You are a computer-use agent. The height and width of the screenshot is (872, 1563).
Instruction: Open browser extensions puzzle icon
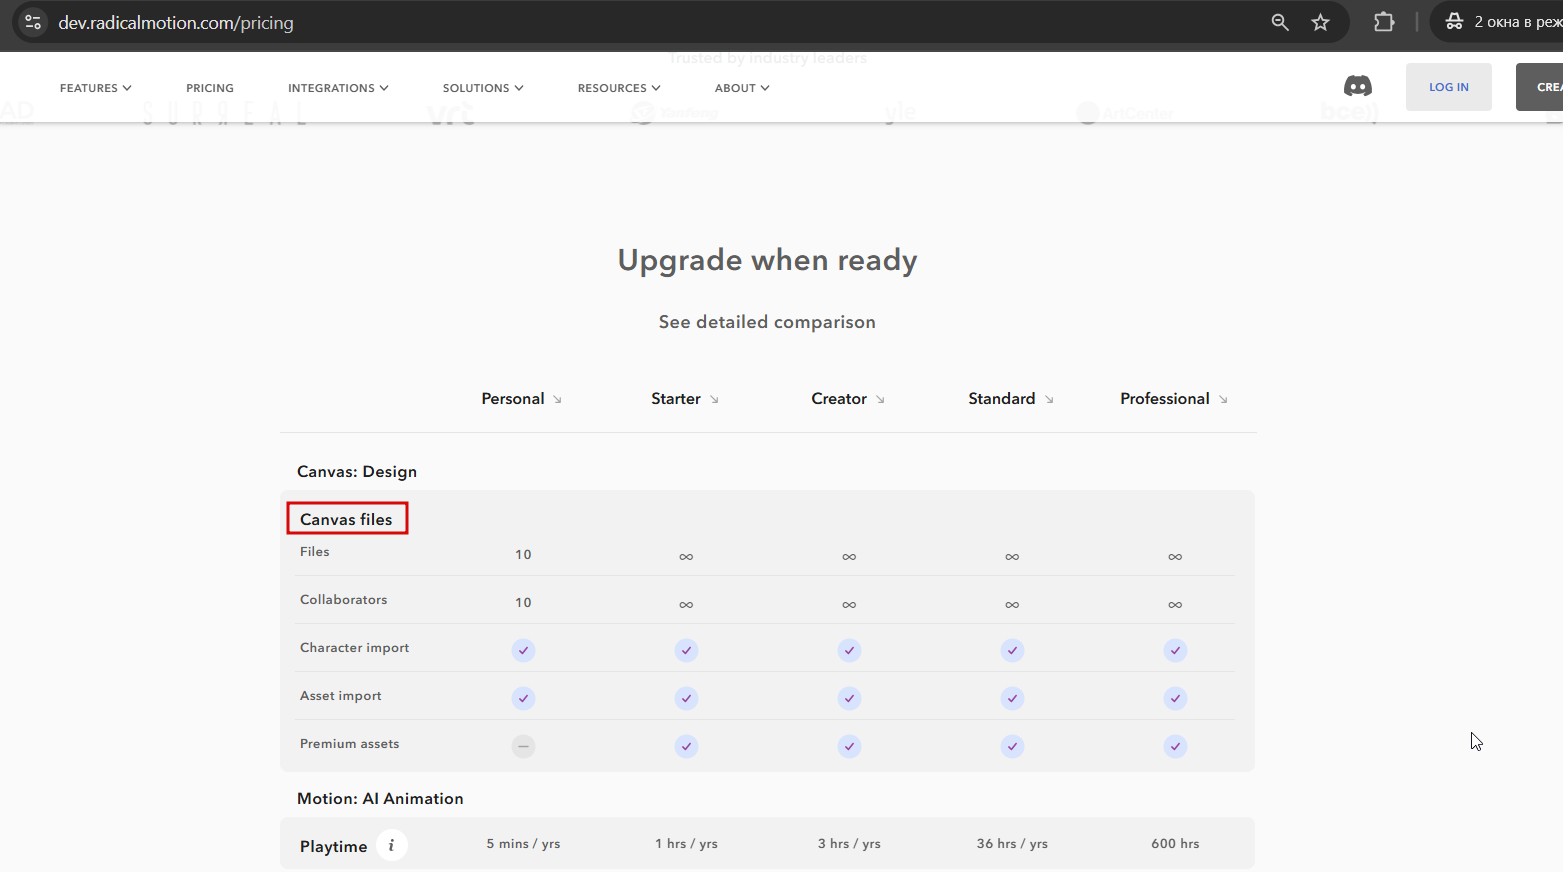click(x=1384, y=22)
